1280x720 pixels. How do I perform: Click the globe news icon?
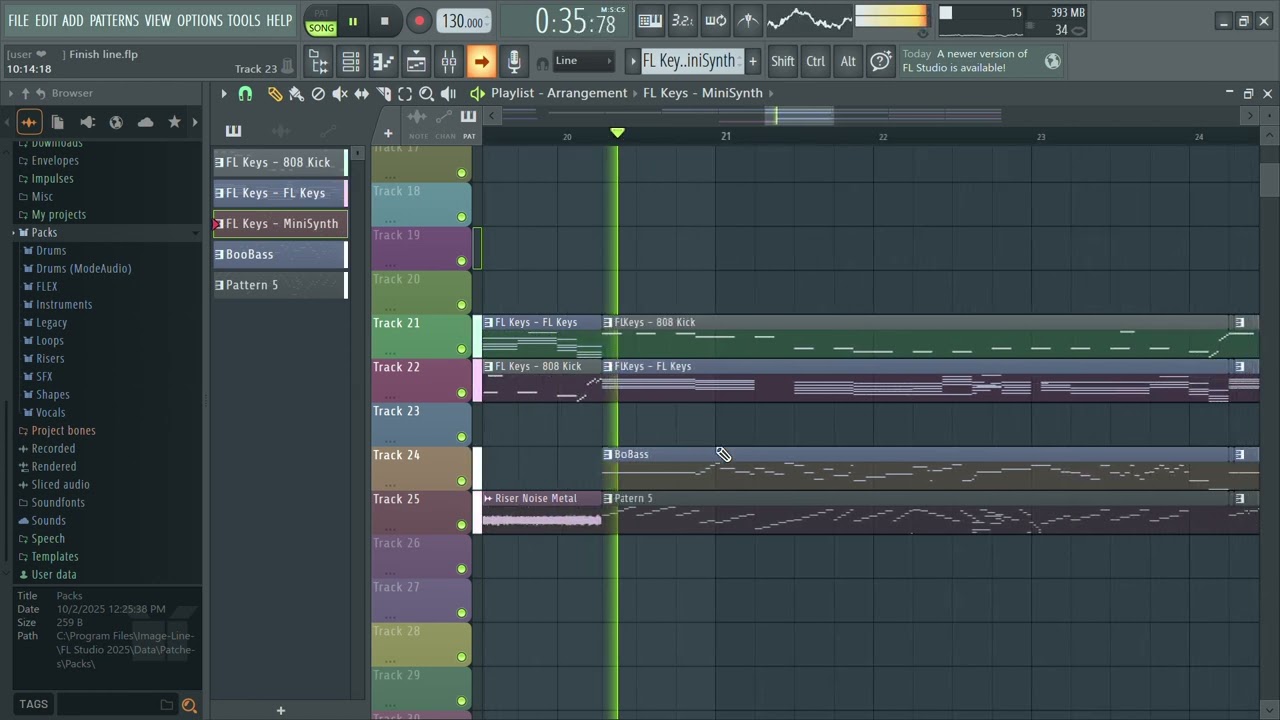(1052, 61)
